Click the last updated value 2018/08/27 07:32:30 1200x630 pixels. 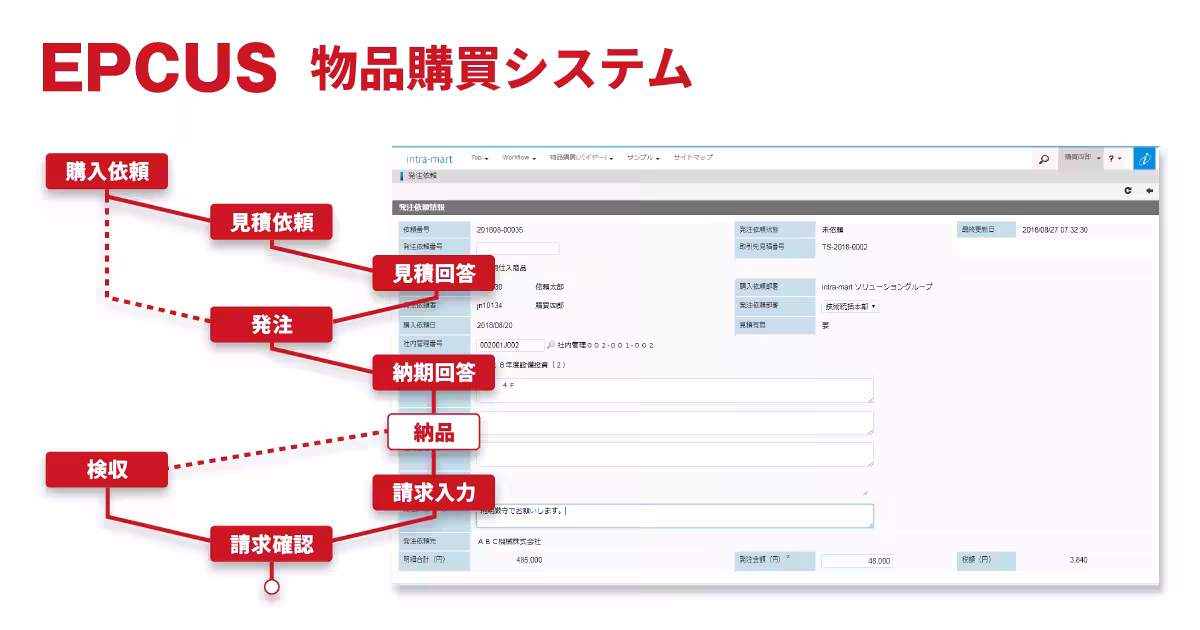(x=1055, y=230)
